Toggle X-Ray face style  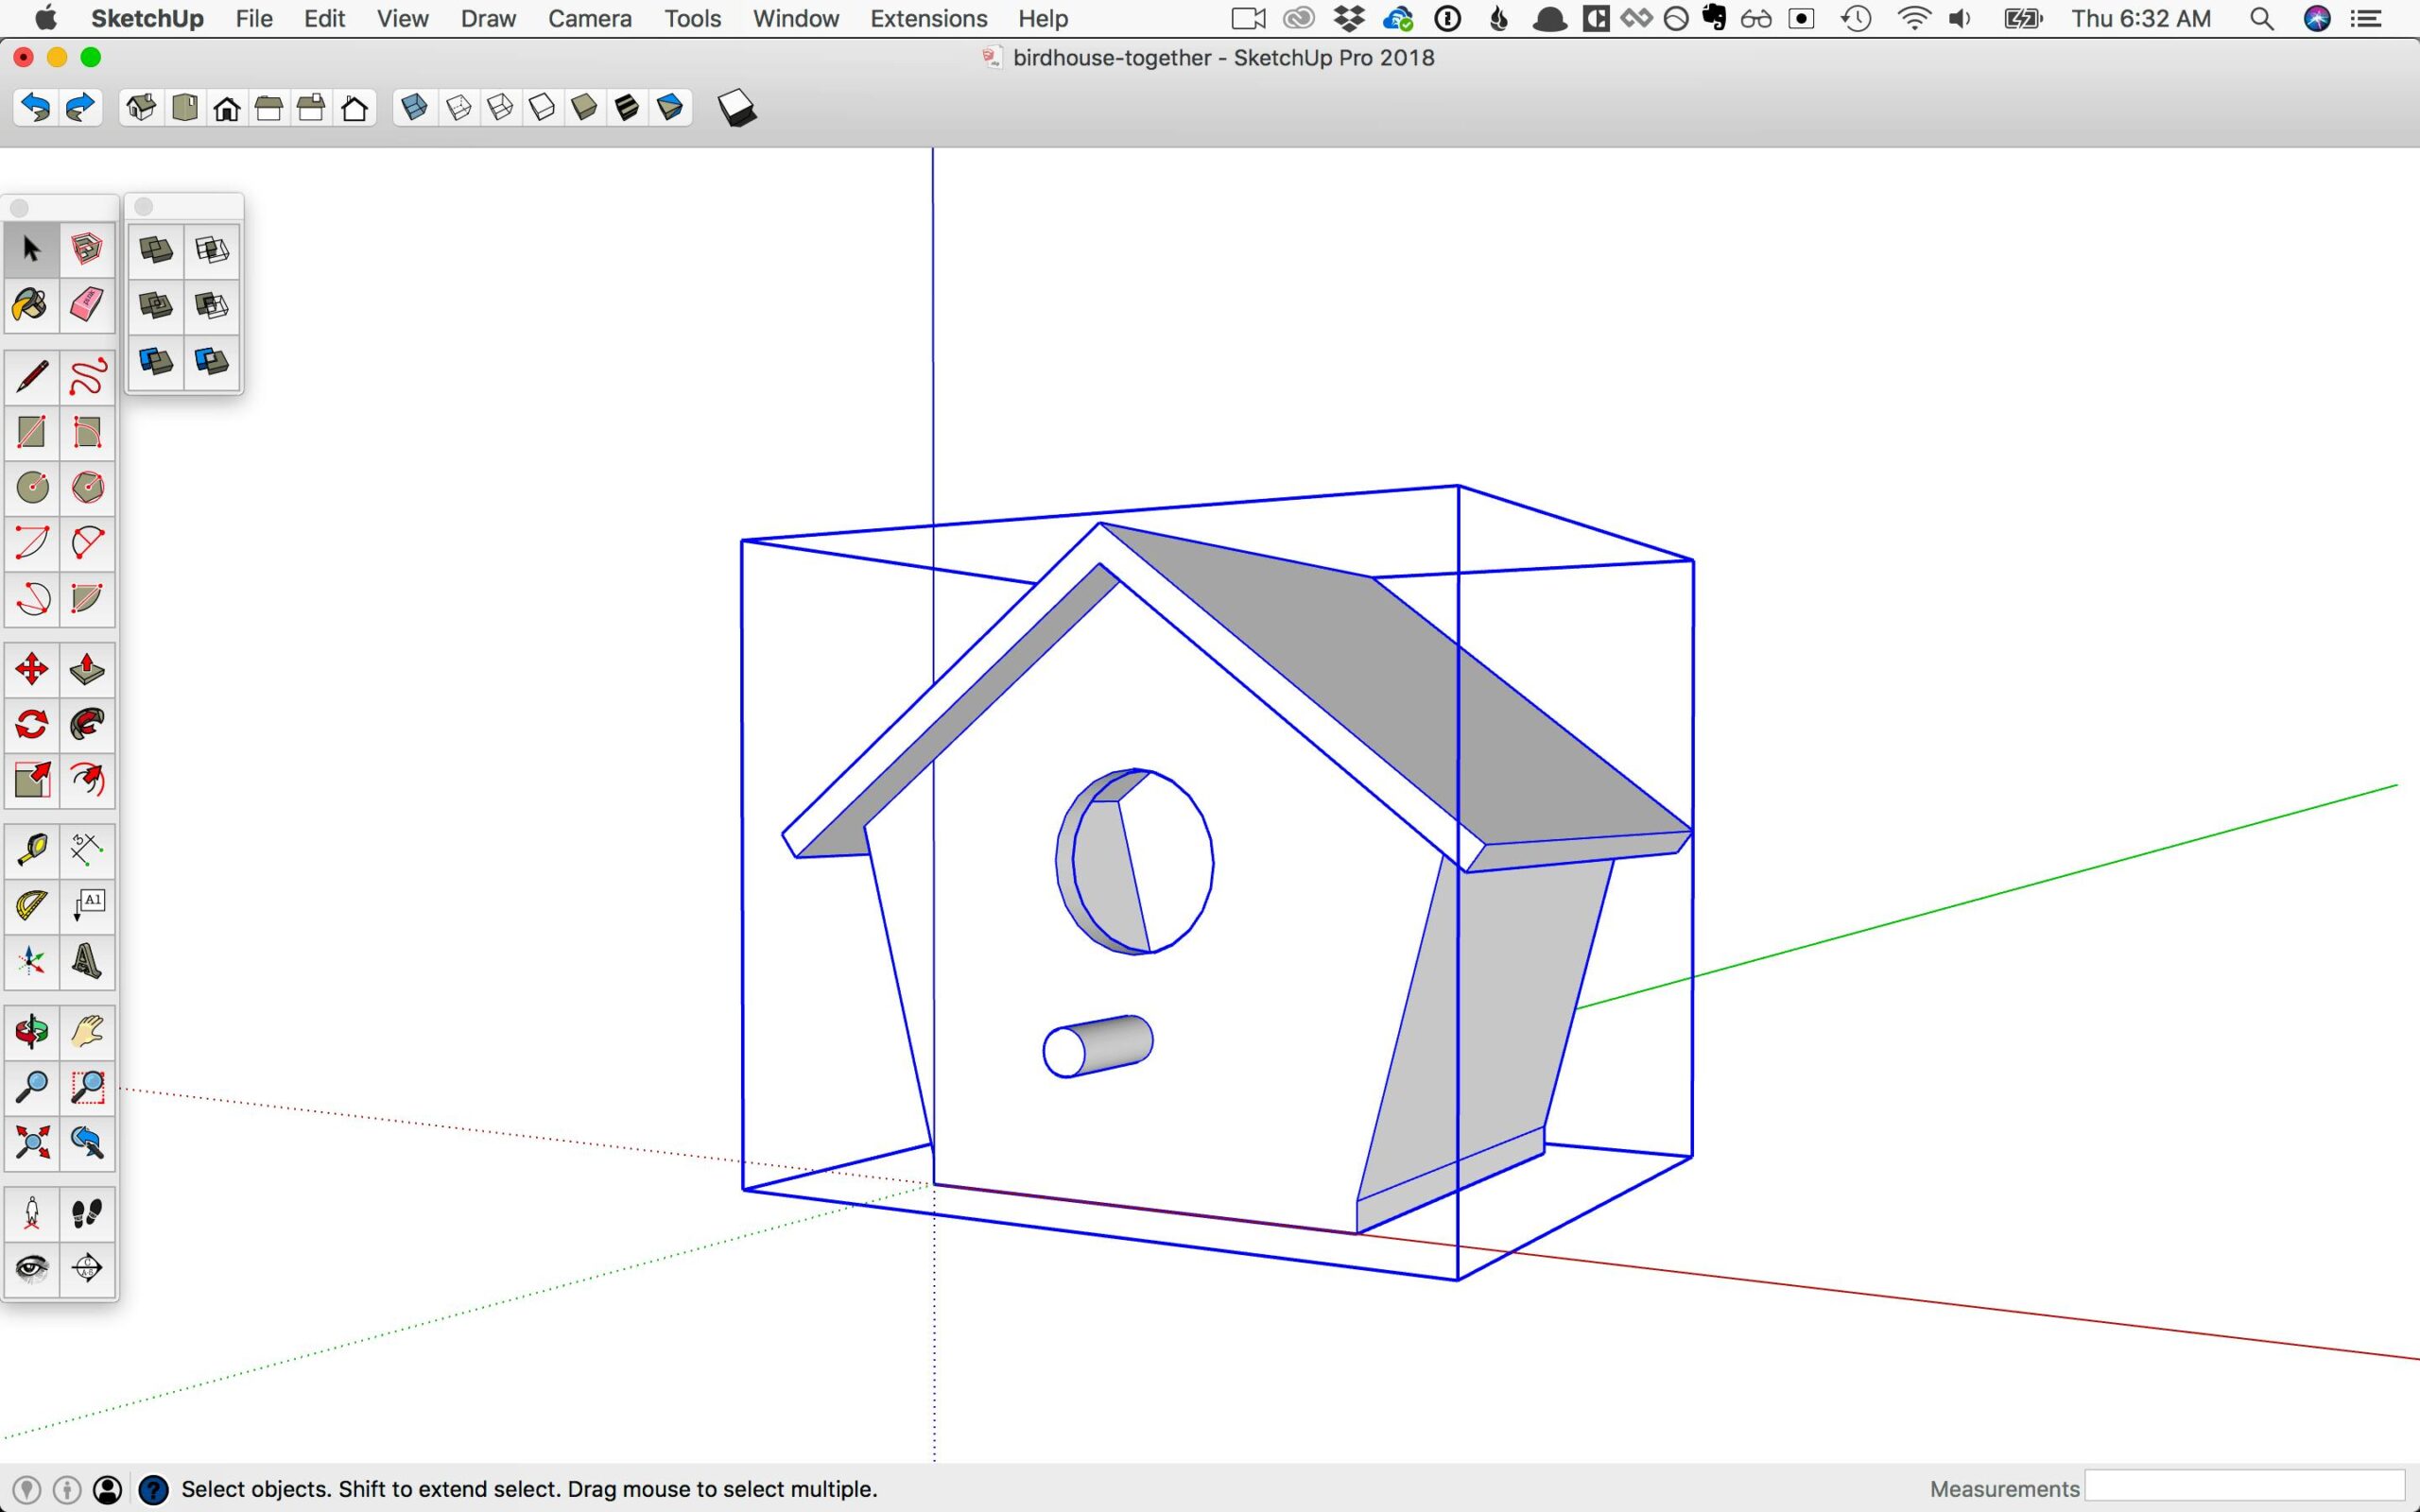tap(414, 107)
